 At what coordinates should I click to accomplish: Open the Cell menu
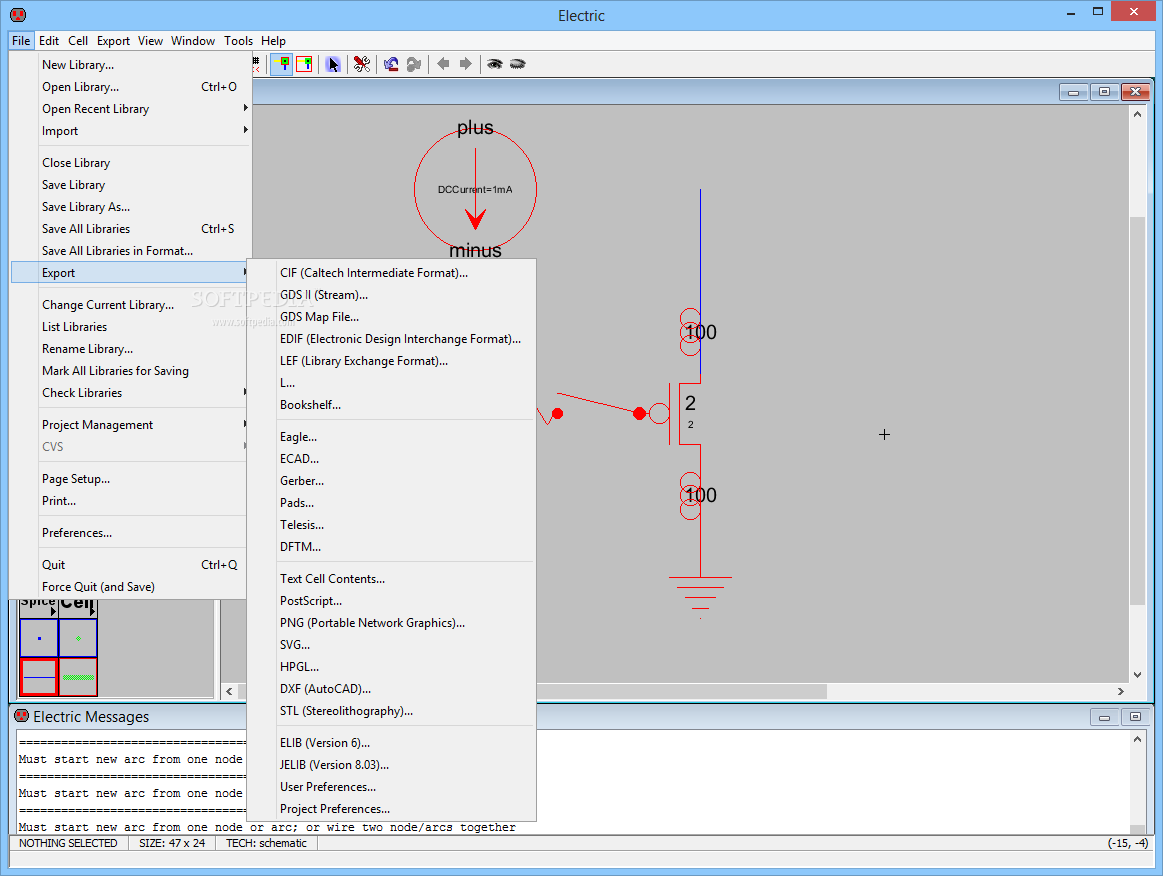[78, 41]
